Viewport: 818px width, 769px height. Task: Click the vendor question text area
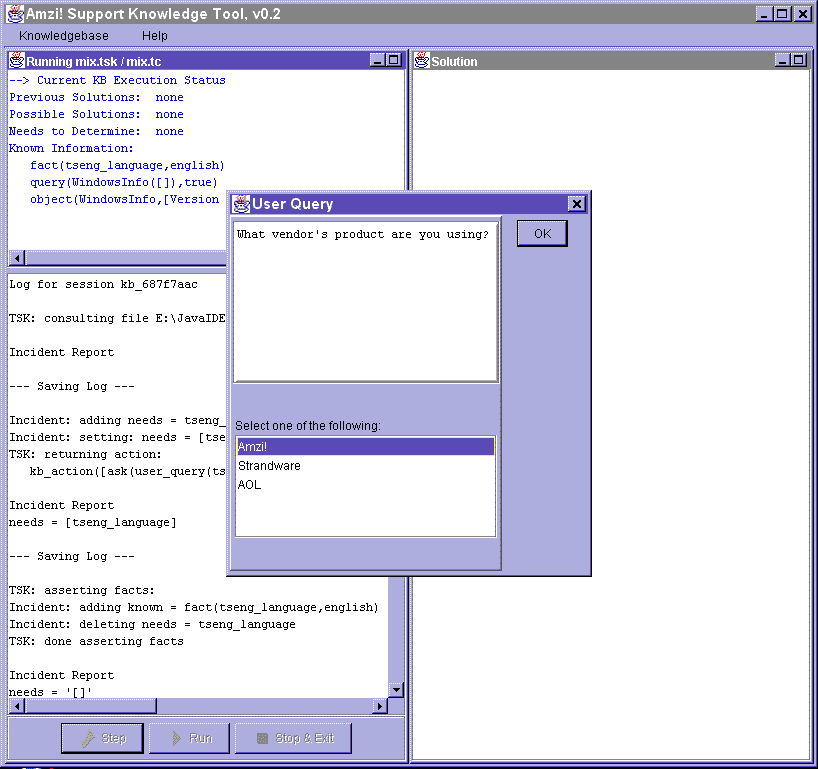[365, 302]
